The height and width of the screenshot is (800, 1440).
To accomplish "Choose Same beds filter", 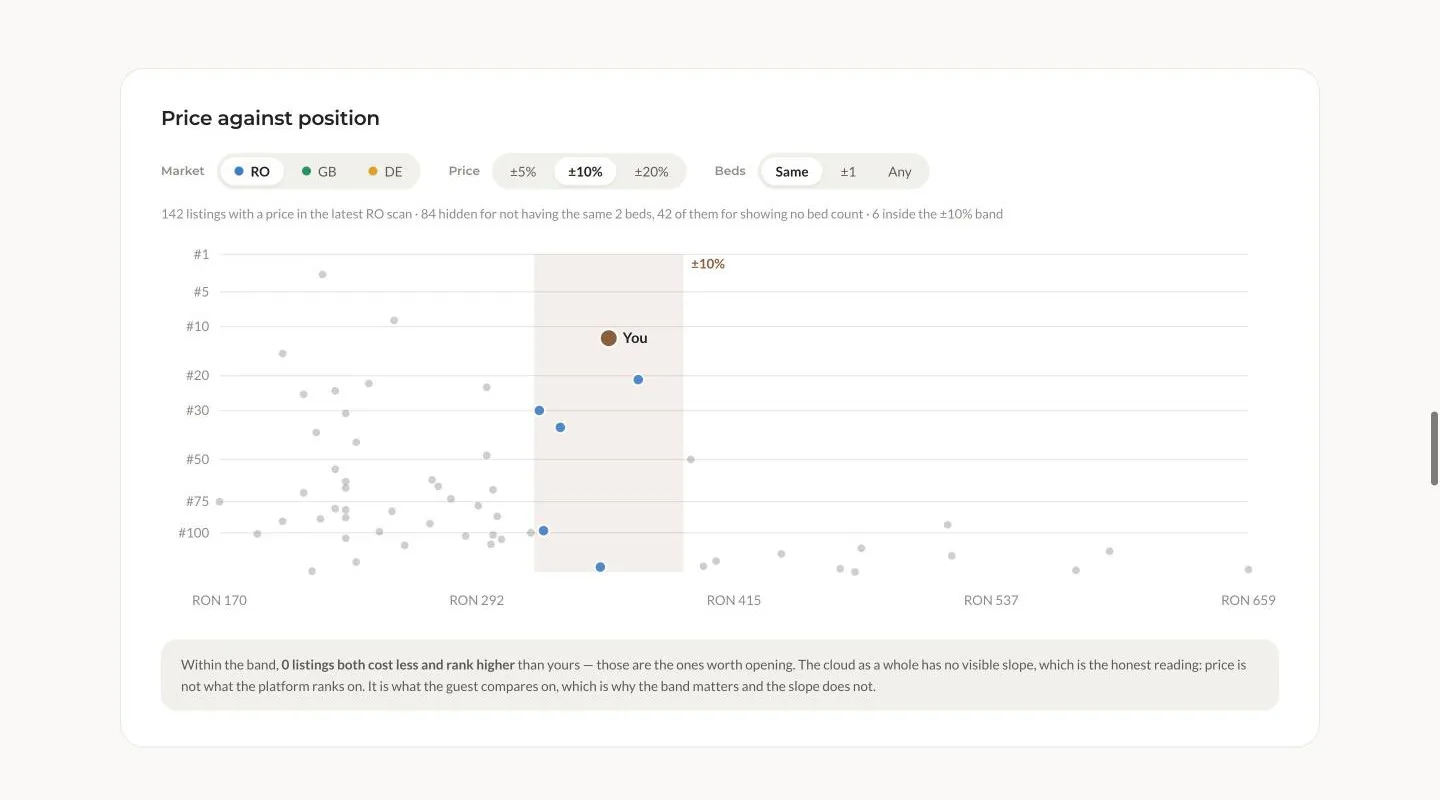I will click(791, 171).
